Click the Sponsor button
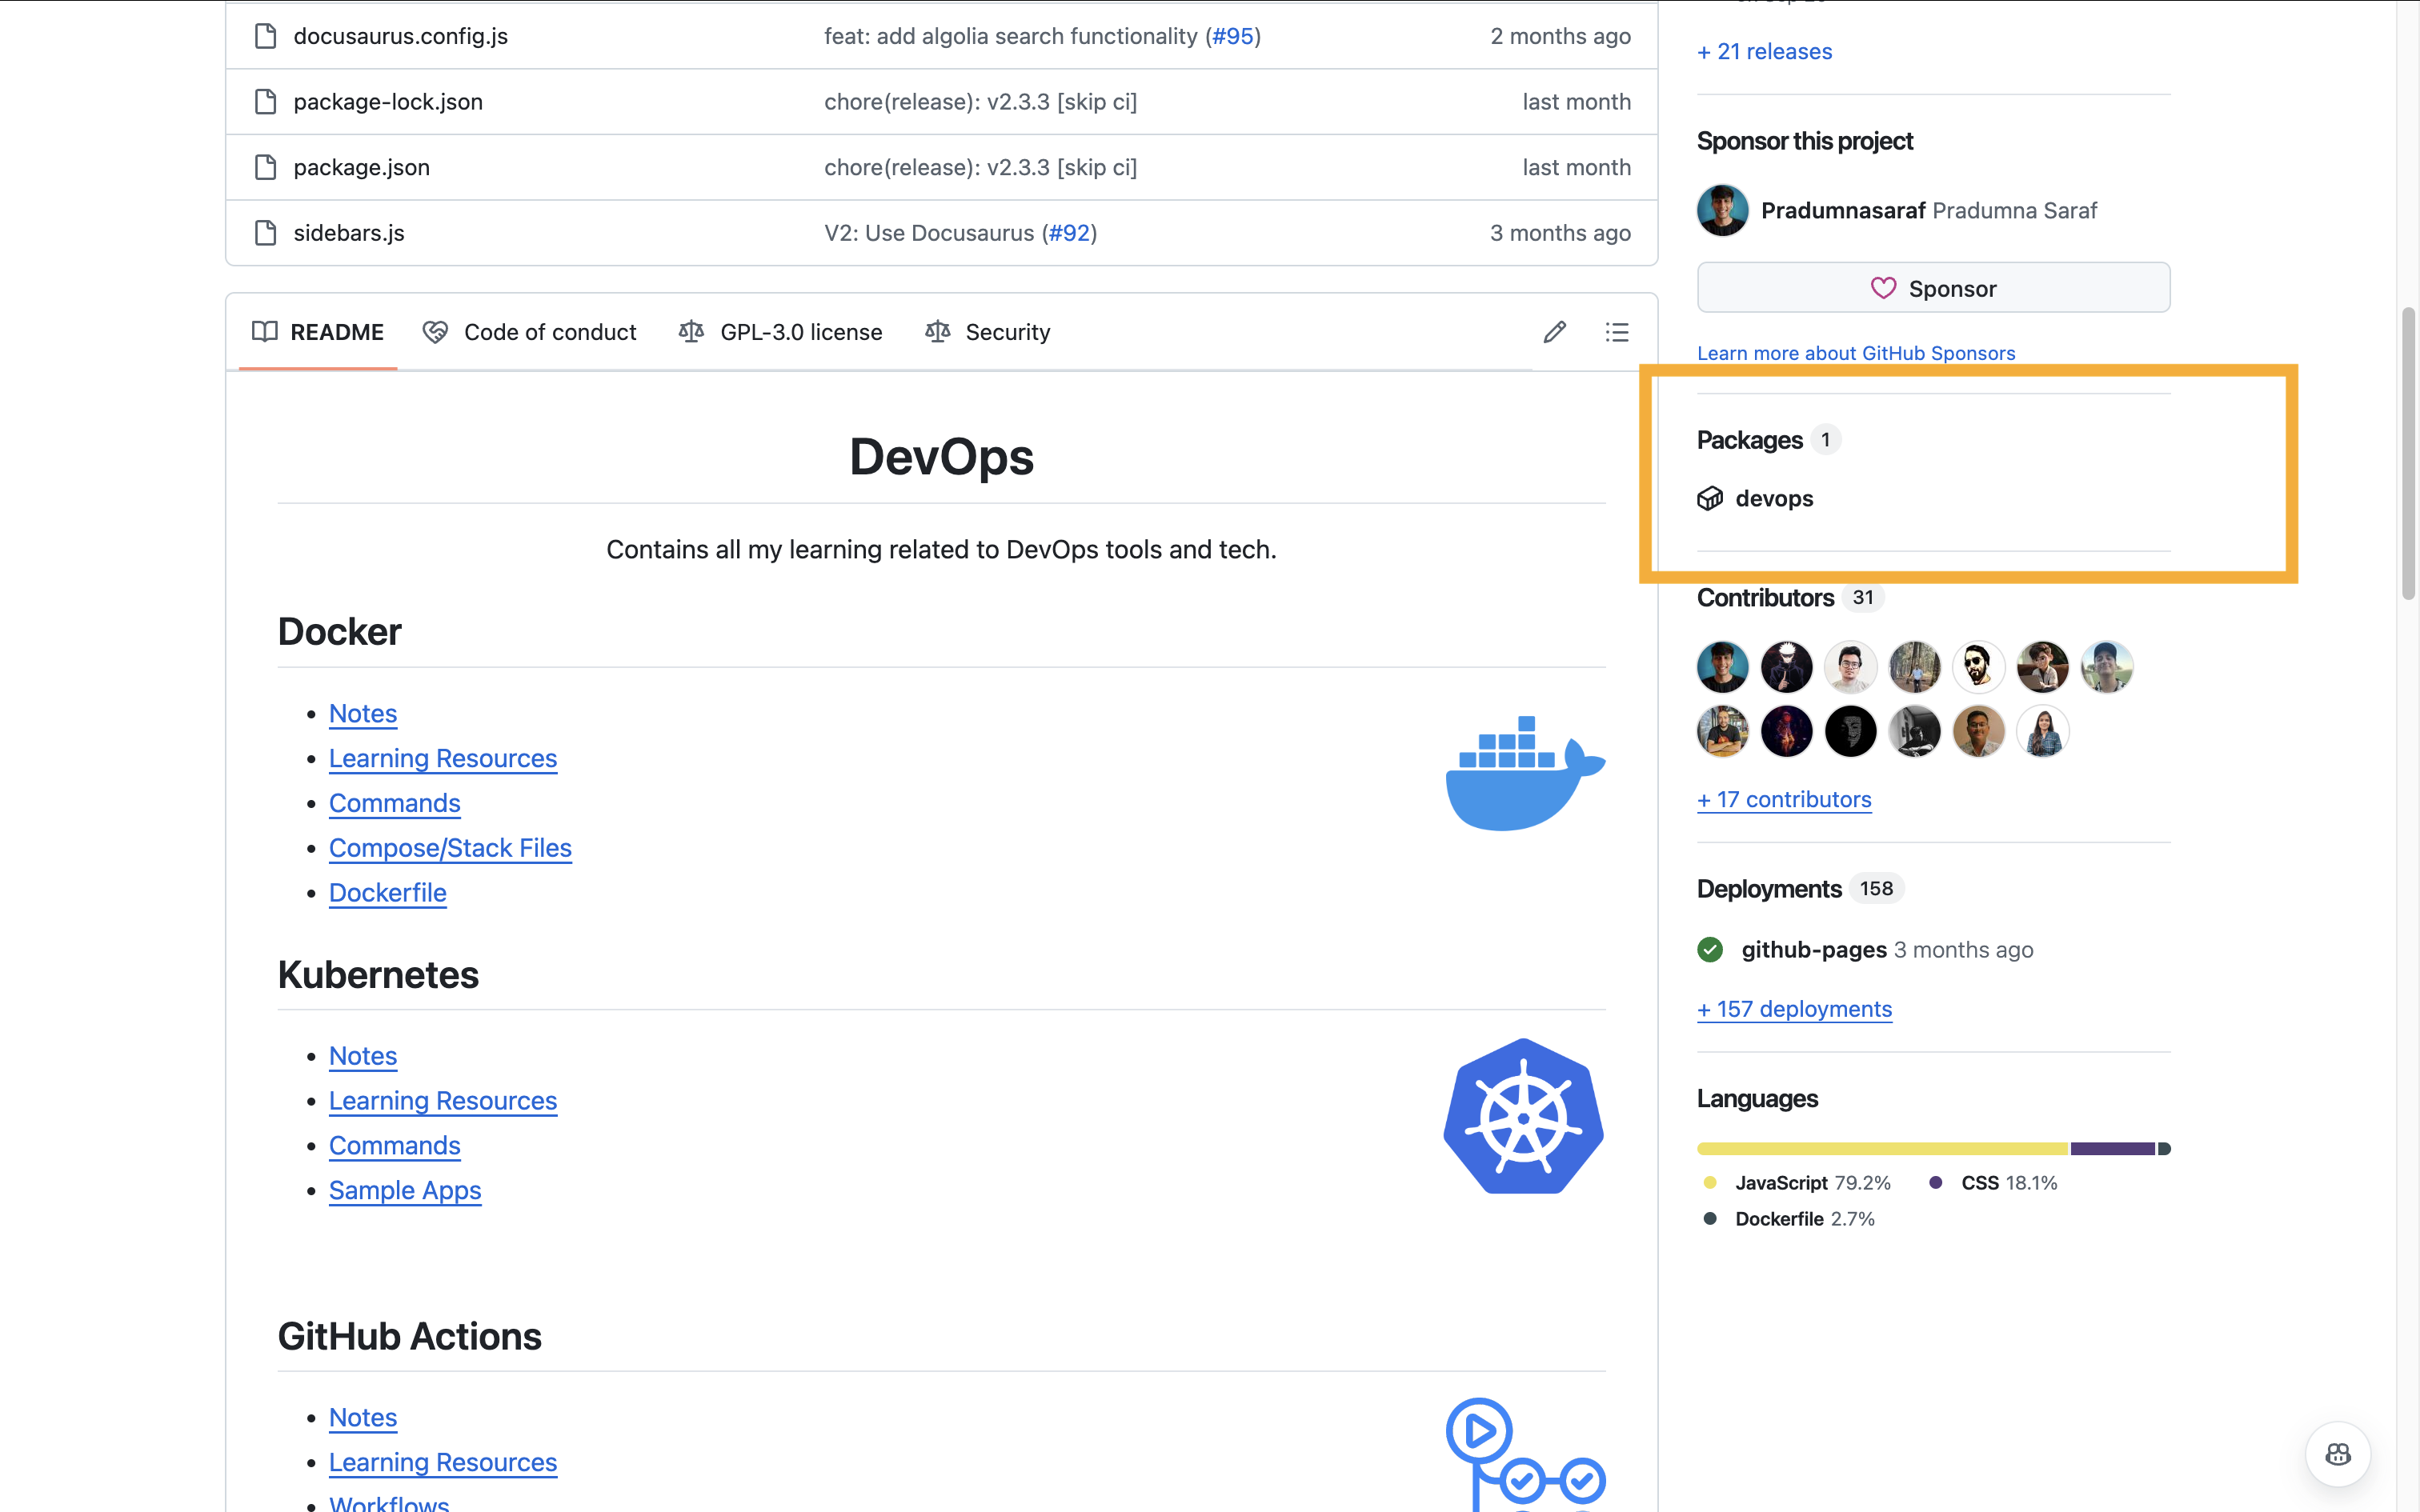Image resolution: width=2420 pixels, height=1512 pixels. [x=1932, y=288]
